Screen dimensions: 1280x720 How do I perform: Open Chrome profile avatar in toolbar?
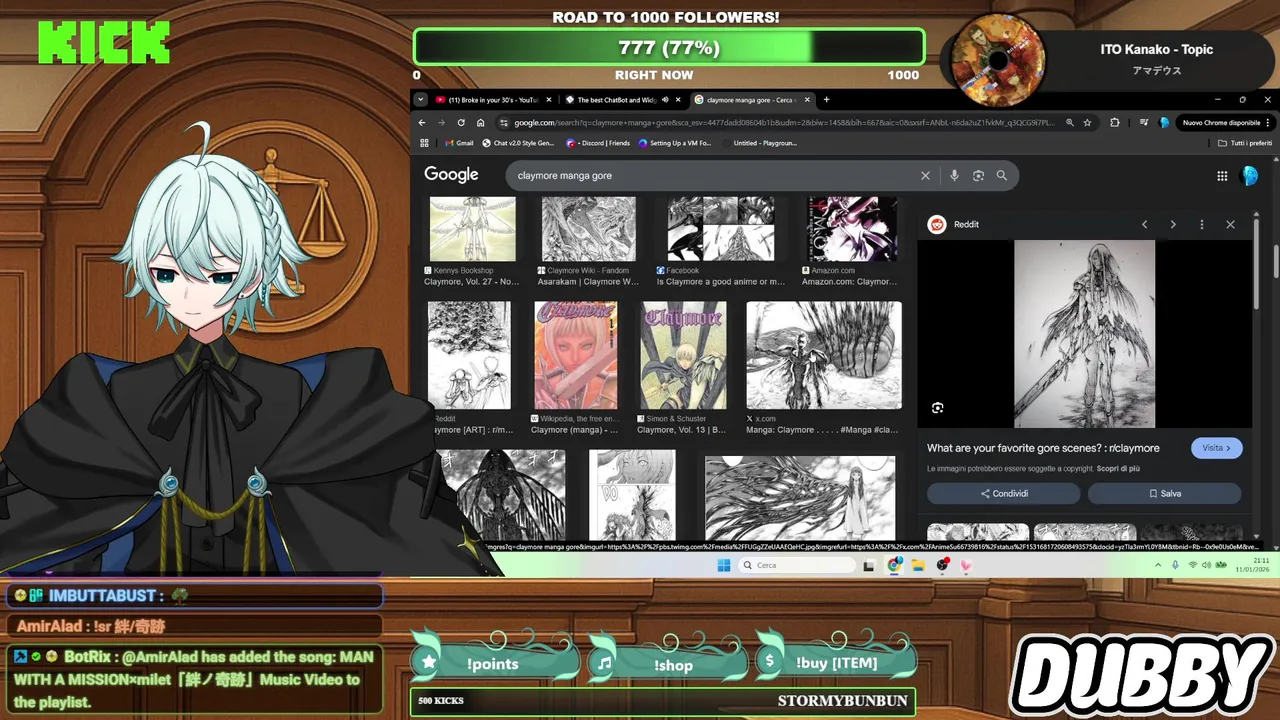(x=1164, y=122)
